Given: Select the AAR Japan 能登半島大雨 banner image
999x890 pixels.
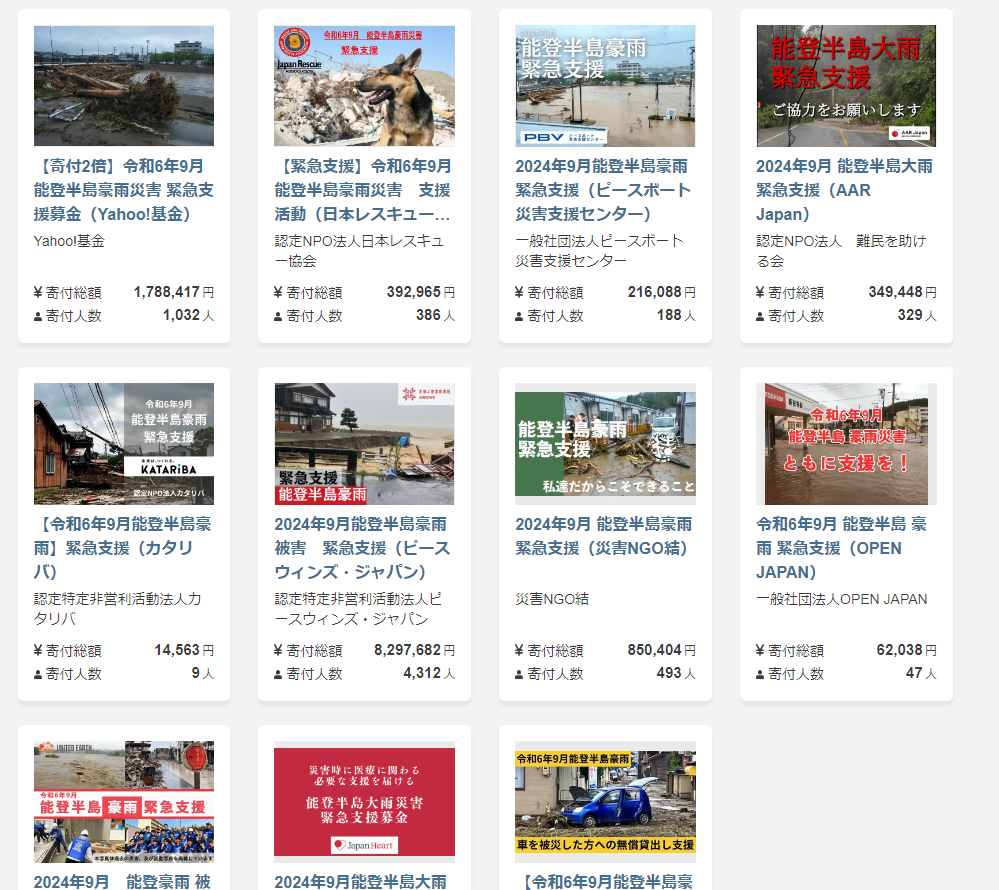Looking at the screenshot, I should click(x=846, y=86).
